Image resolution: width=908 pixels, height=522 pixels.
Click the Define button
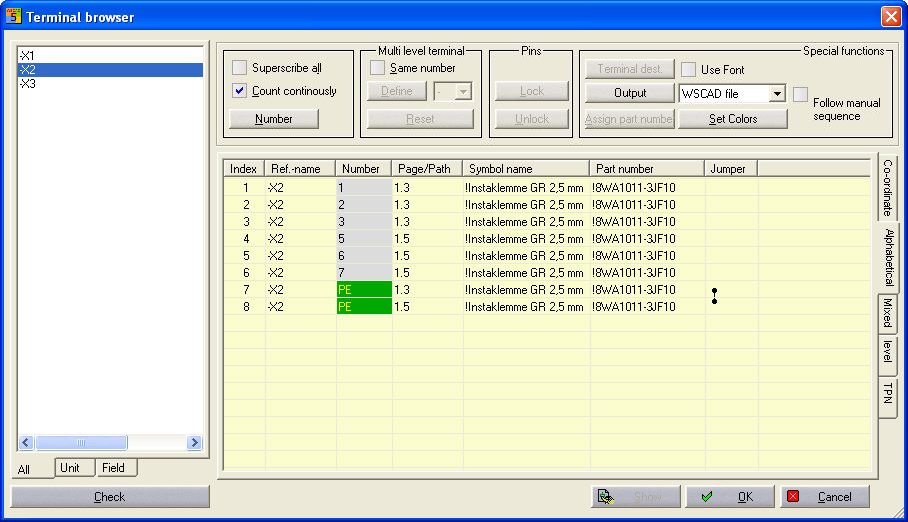point(397,91)
